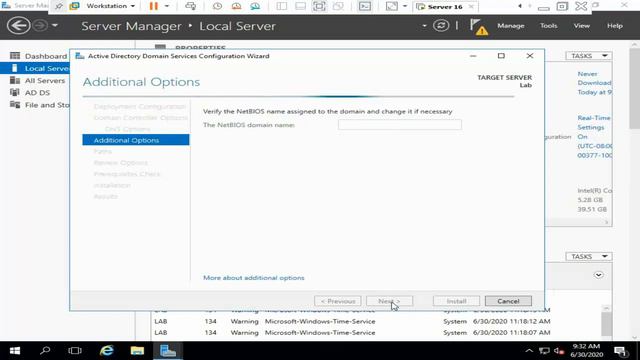Open navigation history dropdown beside forward arrow

tap(55, 26)
